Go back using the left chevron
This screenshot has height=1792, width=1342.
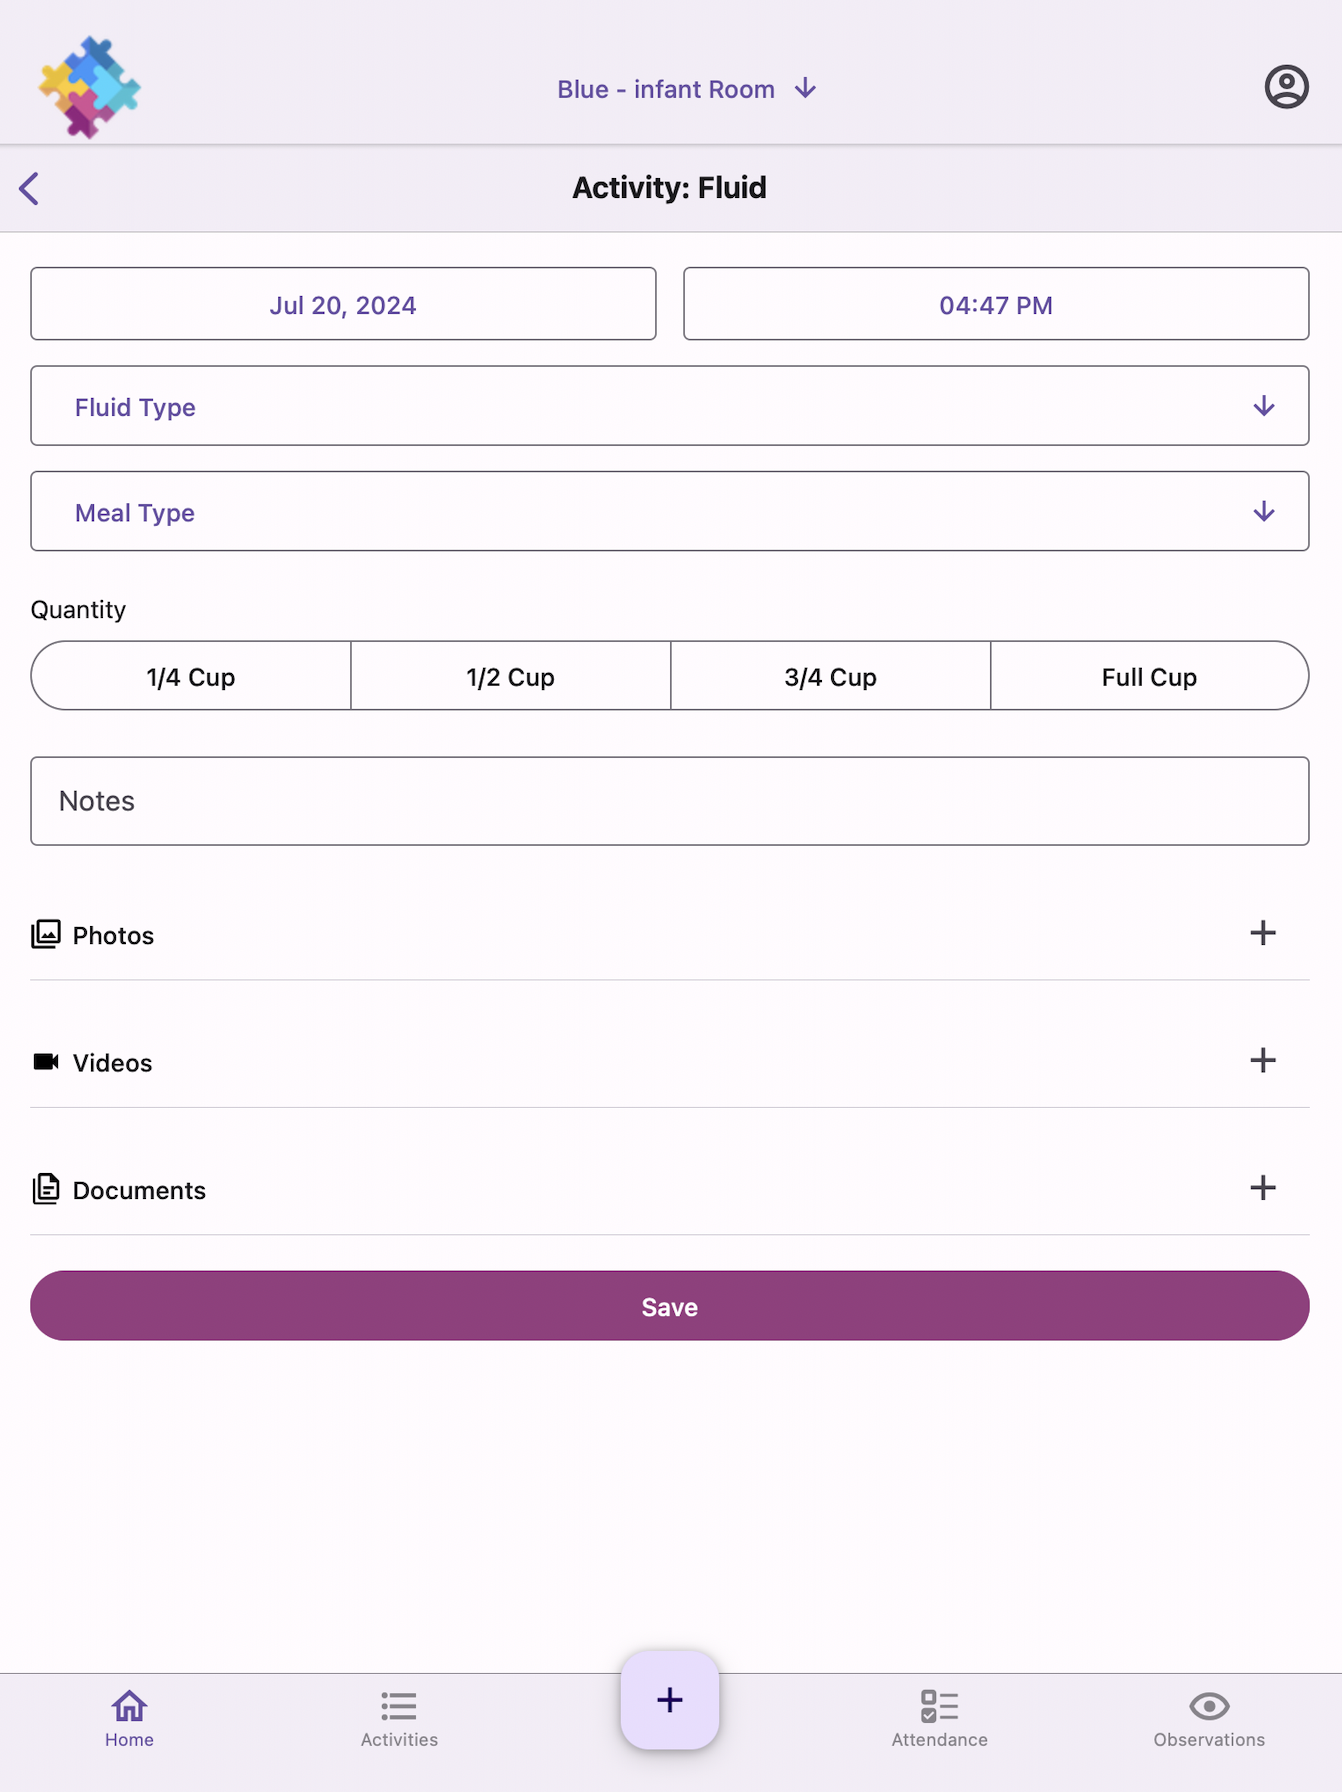point(29,188)
